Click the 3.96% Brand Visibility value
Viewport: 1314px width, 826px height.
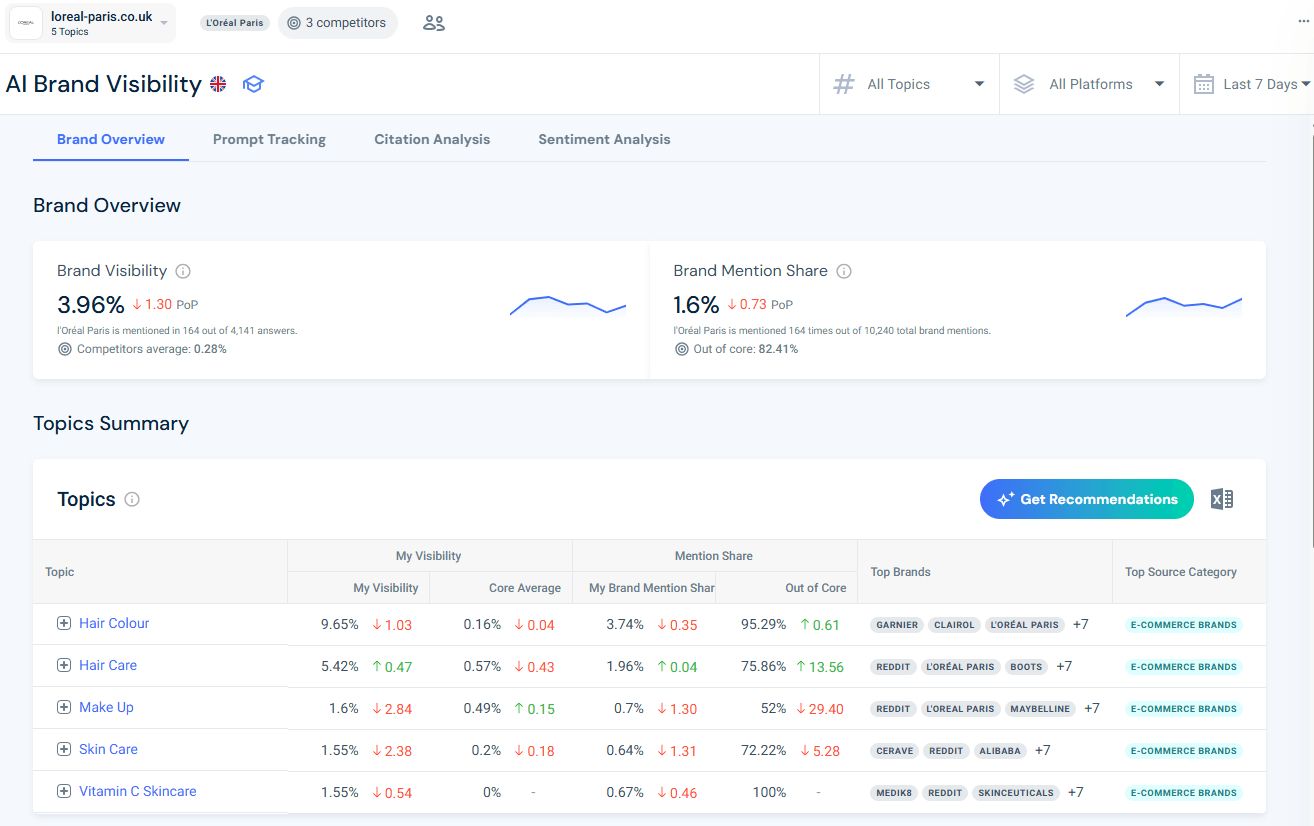coord(91,304)
